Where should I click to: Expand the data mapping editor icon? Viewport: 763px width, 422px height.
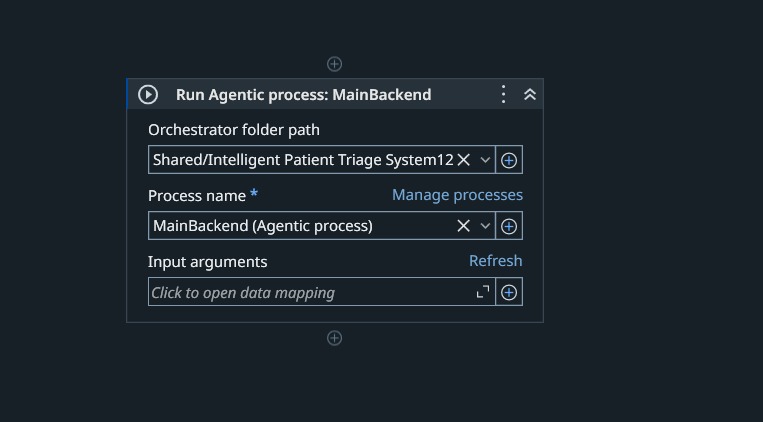coord(483,292)
